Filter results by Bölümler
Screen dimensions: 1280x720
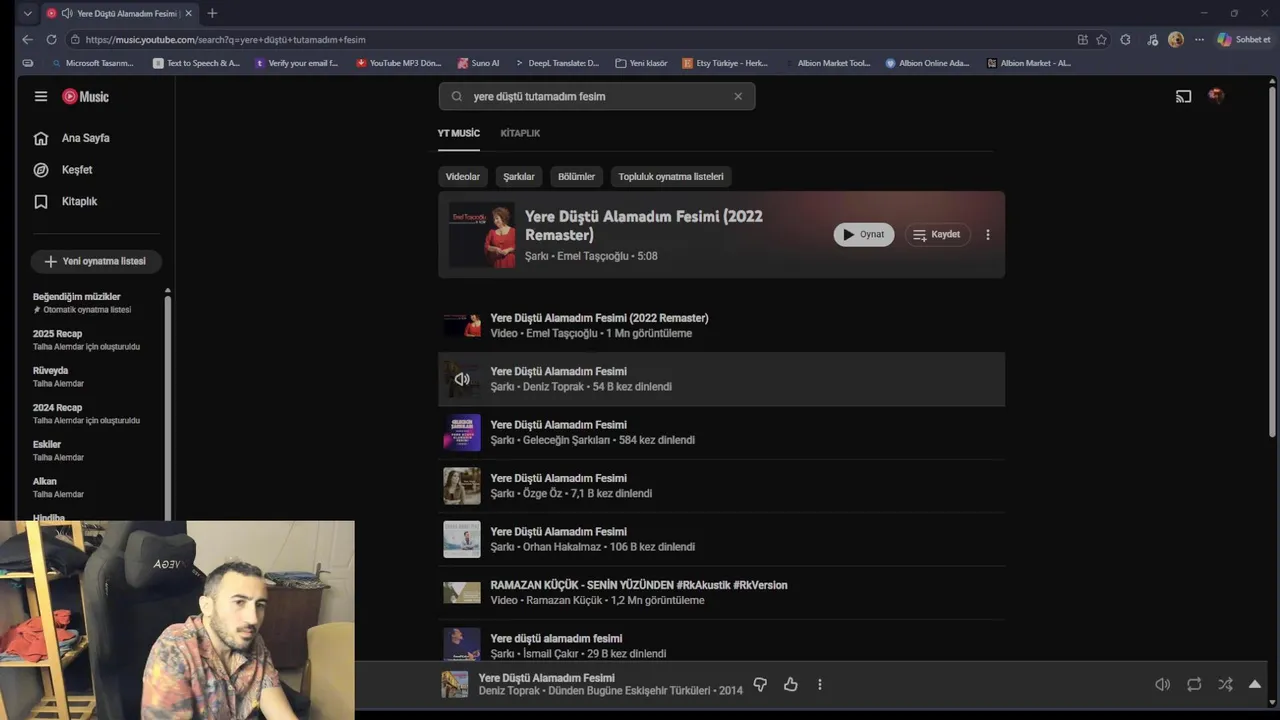(577, 177)
